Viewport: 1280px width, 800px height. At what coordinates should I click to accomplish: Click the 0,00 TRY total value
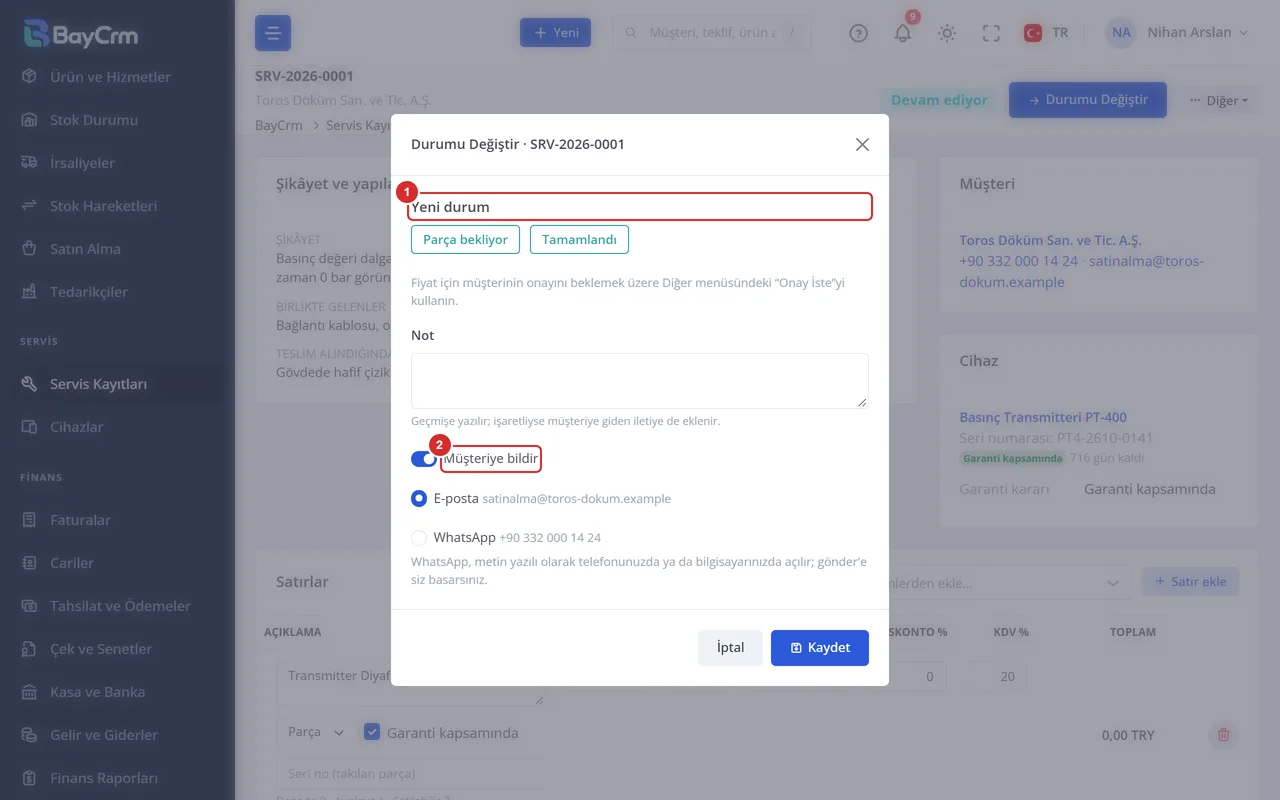coord(1128,735)
